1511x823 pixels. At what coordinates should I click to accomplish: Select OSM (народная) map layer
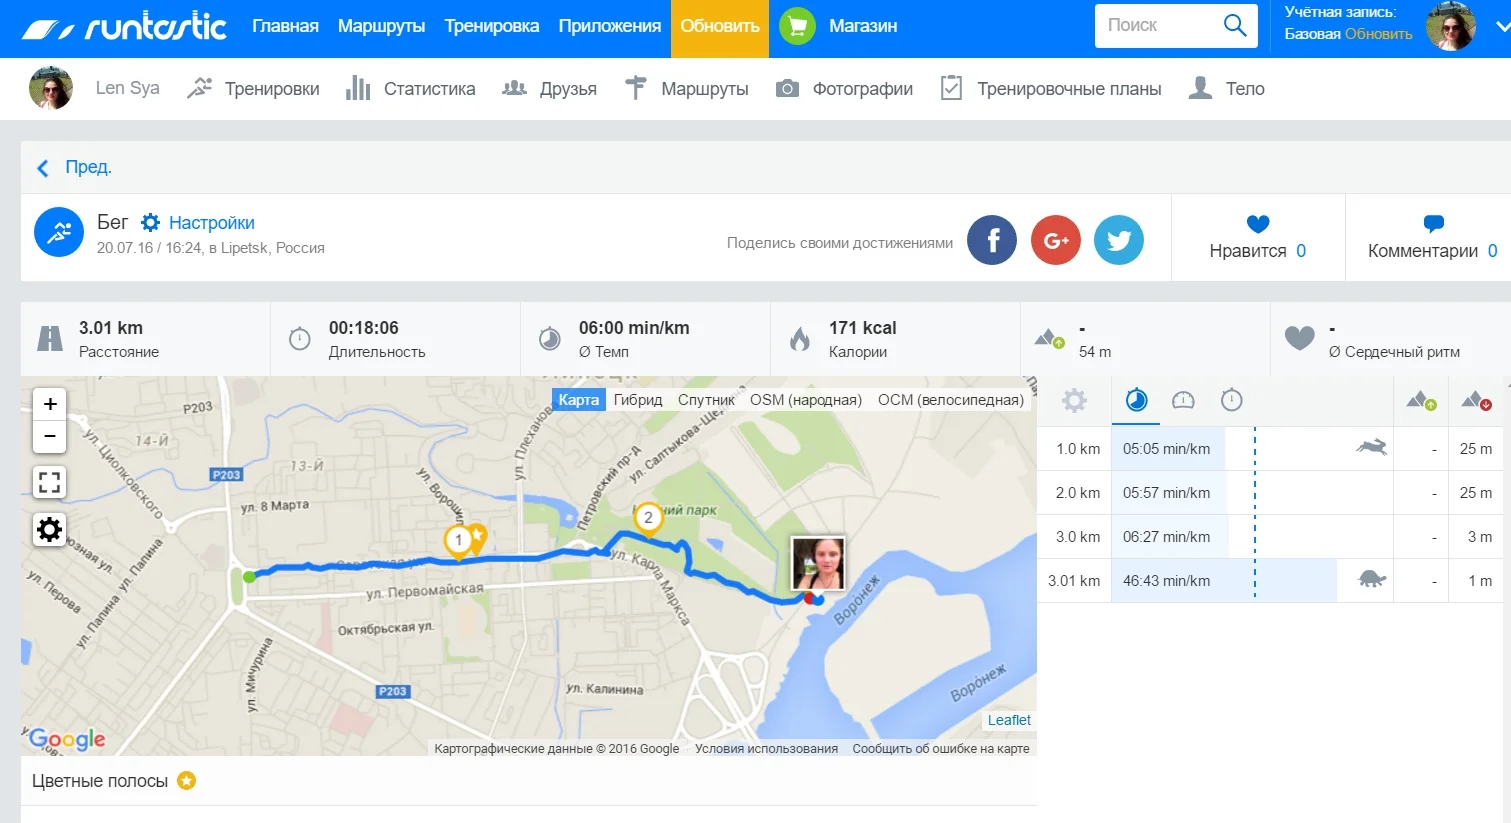tap(806, 400)
